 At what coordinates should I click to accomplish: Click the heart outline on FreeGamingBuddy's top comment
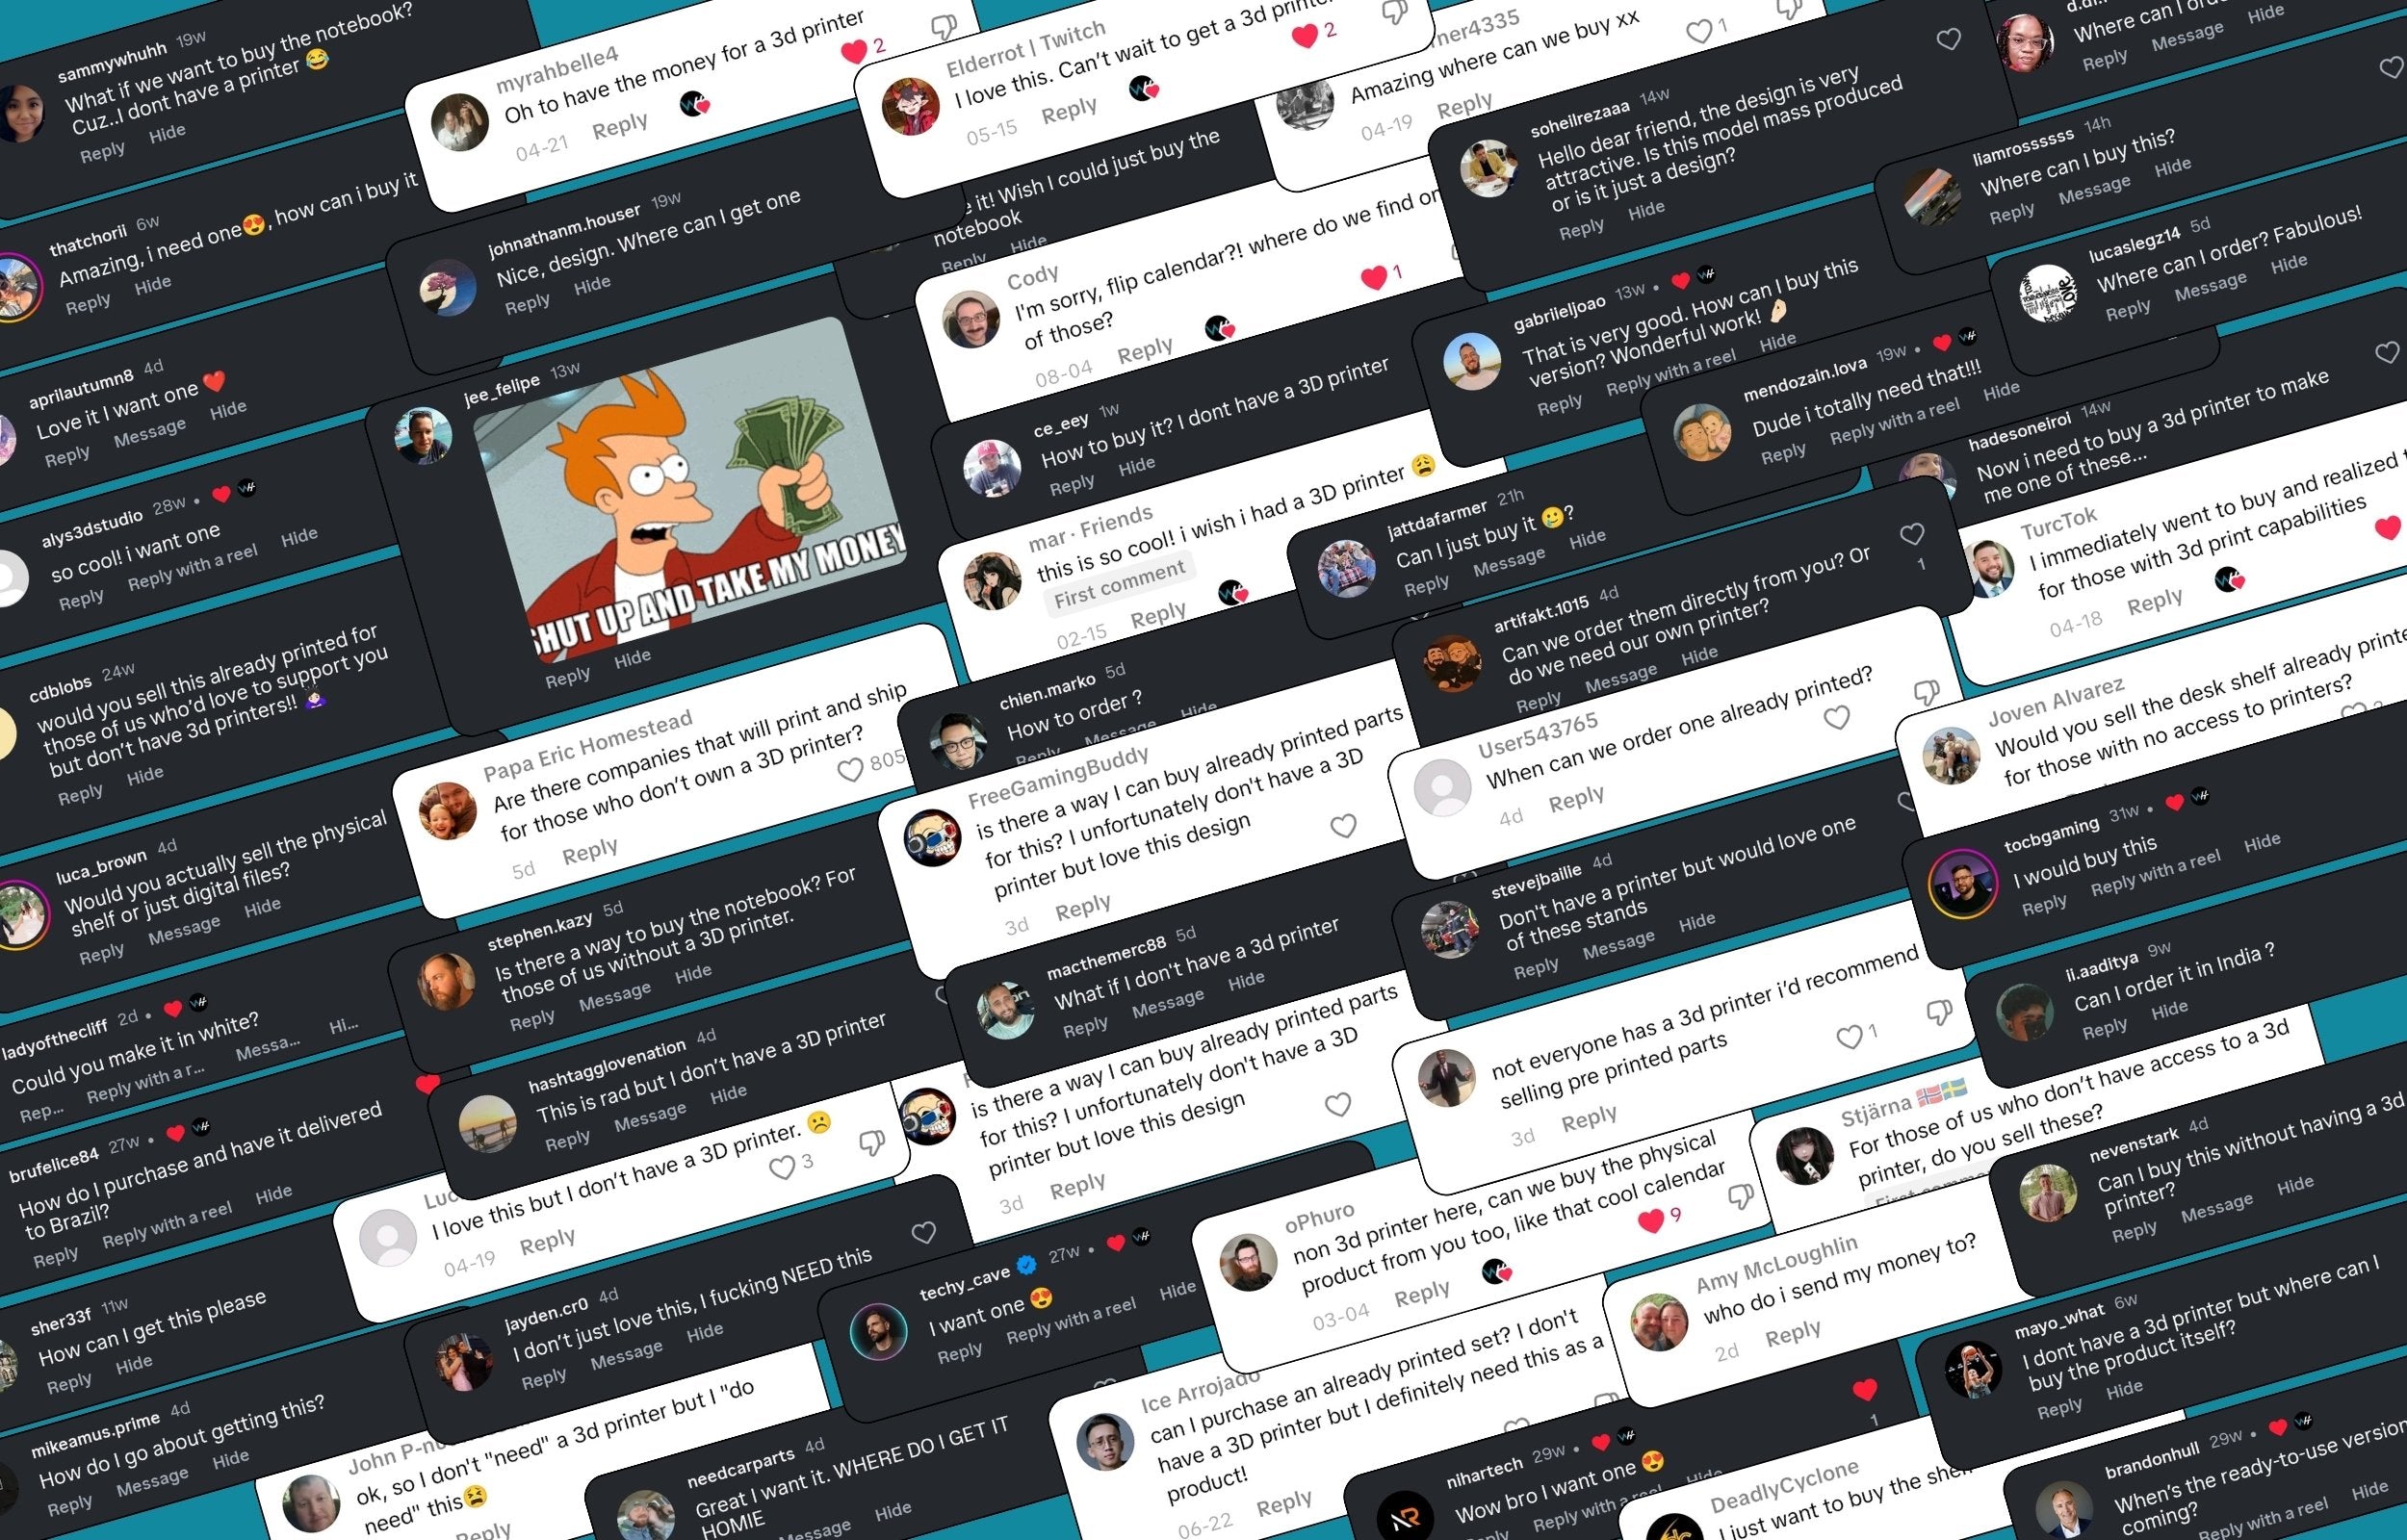coord(1343,826)
